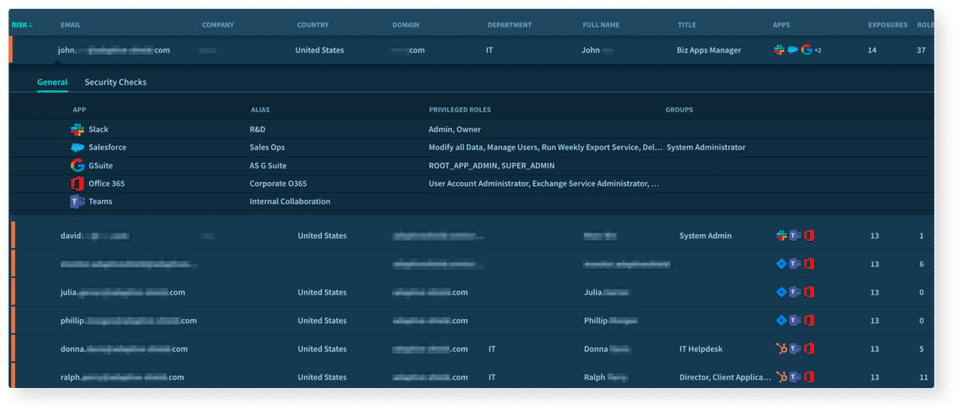The image size is (960, 414).
Task: Click the Jira icon in the row with 6 roles
Action: [x=781, y=264]
